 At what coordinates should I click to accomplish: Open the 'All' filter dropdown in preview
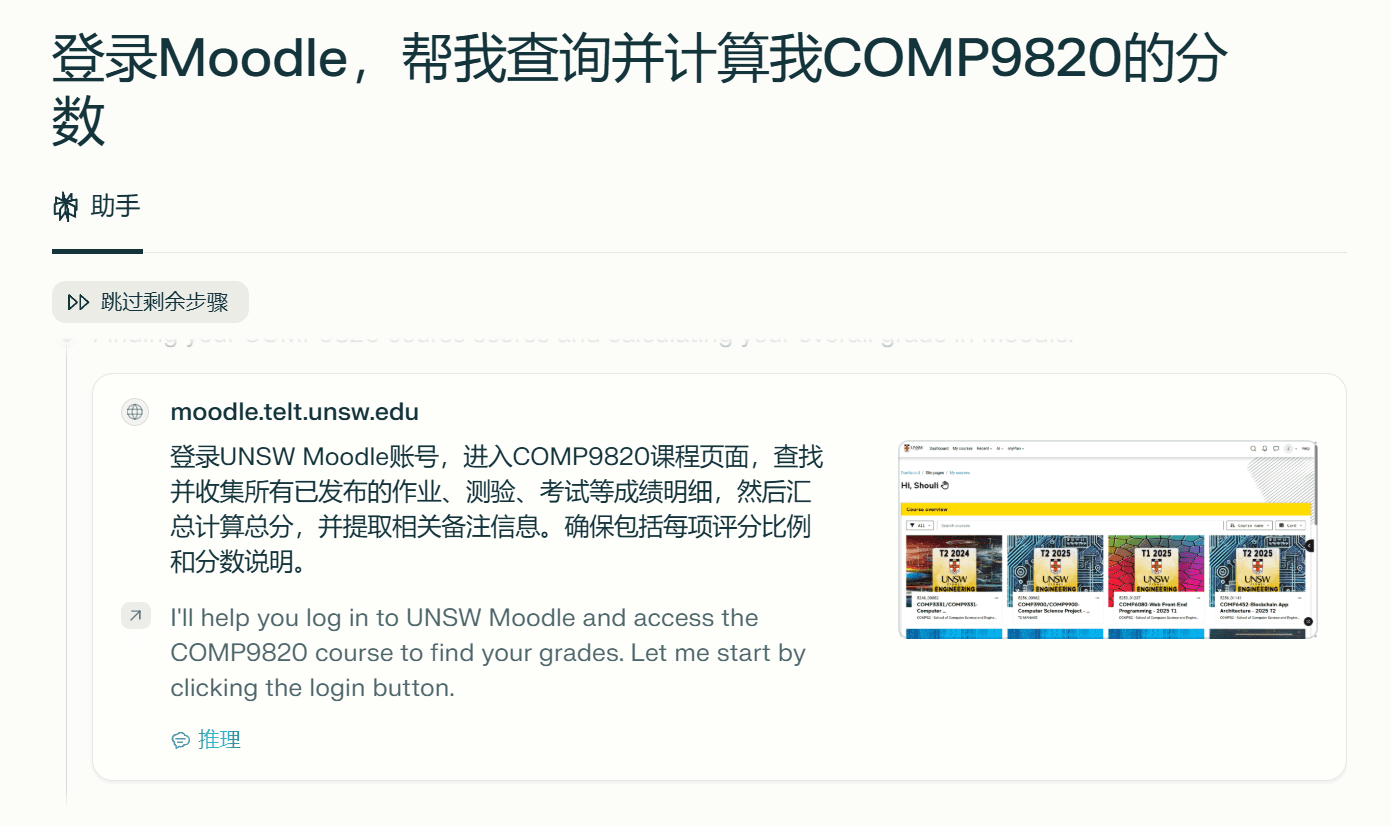[x=920, y=525]
